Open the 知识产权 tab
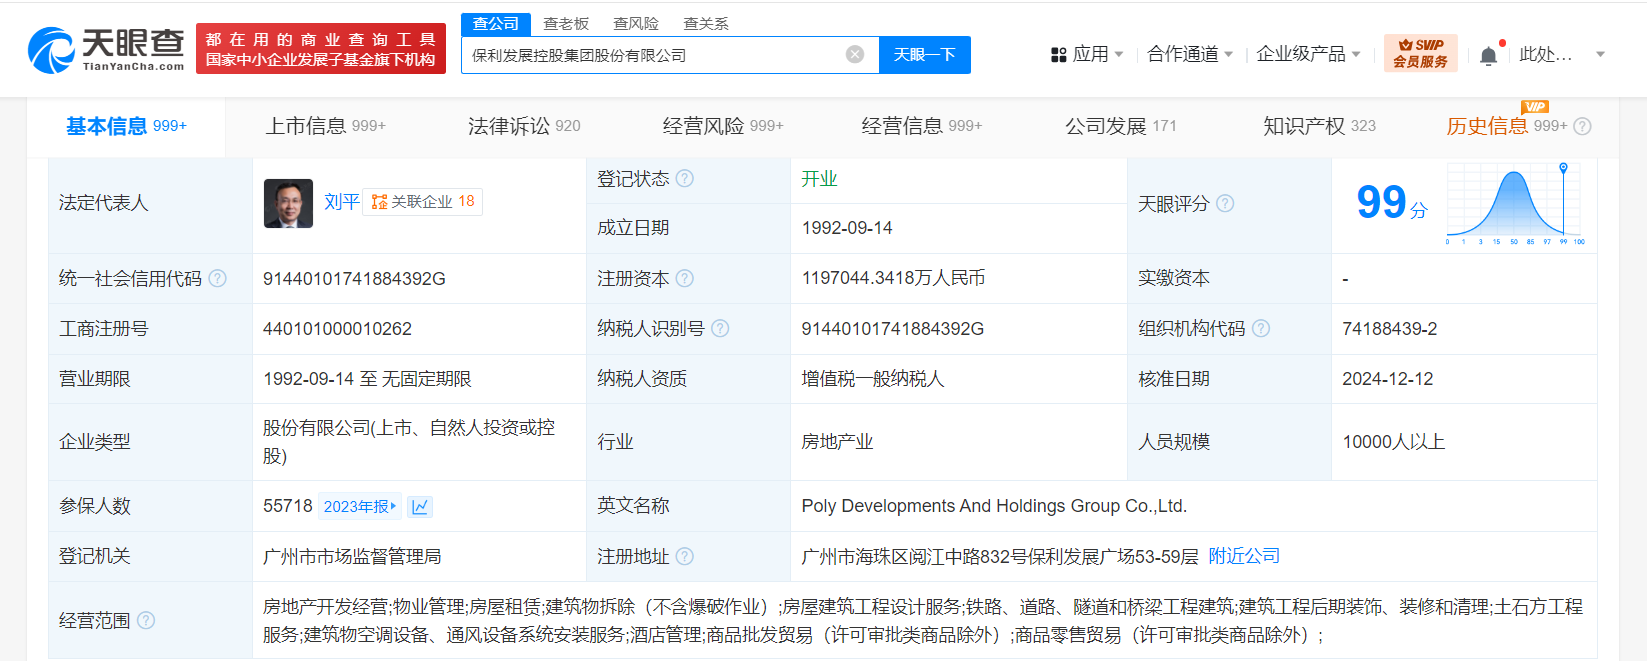This screenshot has width=1647, height=661. (1318, 126)
